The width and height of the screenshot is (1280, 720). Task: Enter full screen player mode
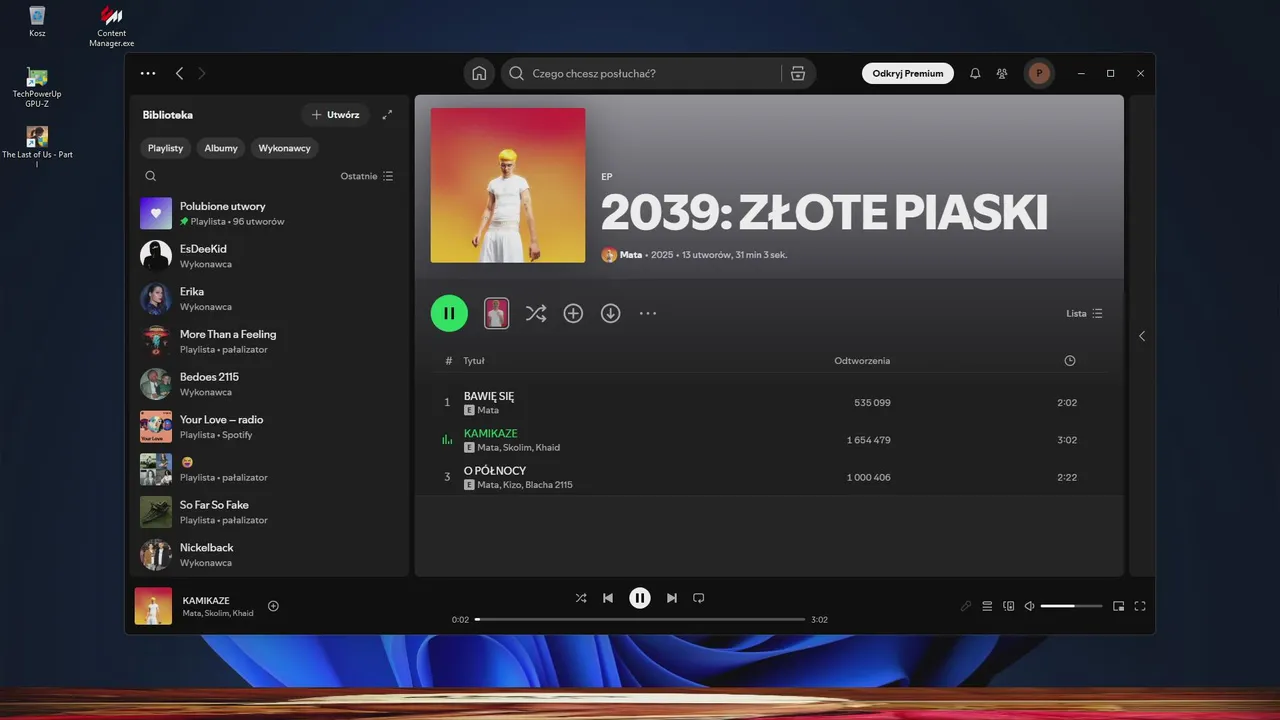tap(1139, 606)
